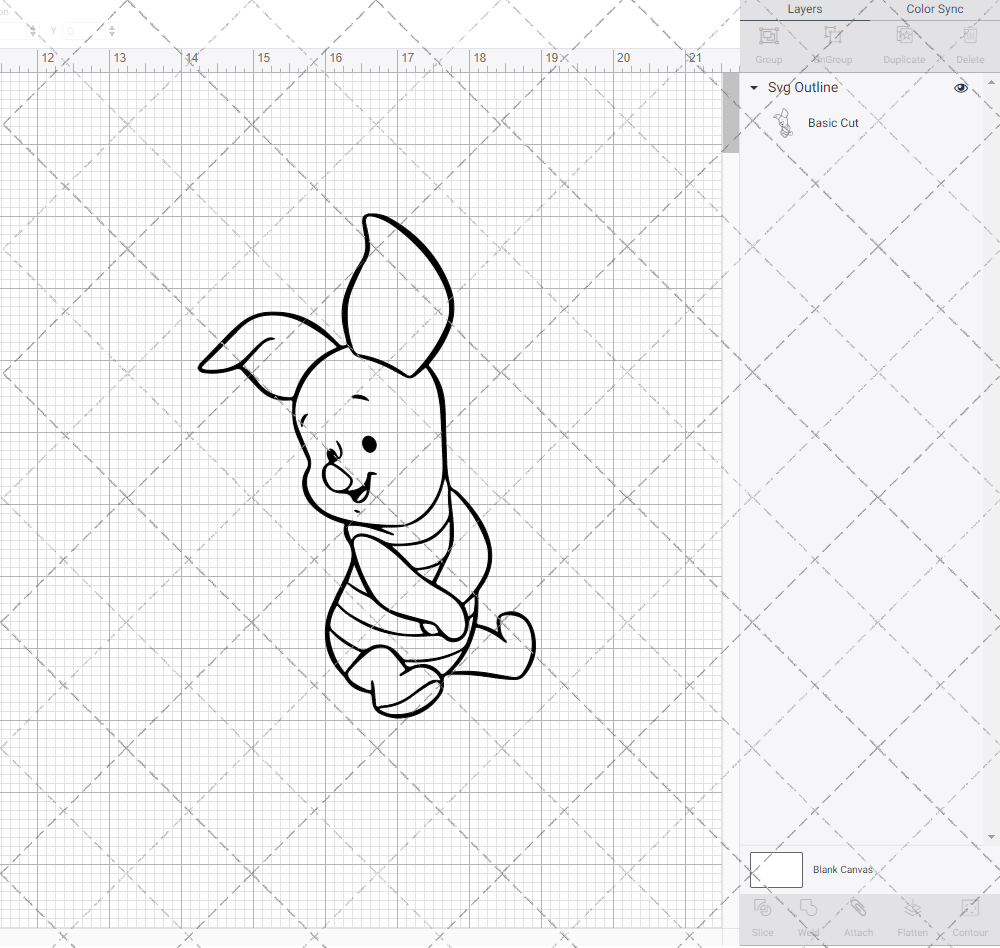This screenshot has height=948, width=1000.
Task: Select the Basic Cut layer label
Action: [833, 123]
